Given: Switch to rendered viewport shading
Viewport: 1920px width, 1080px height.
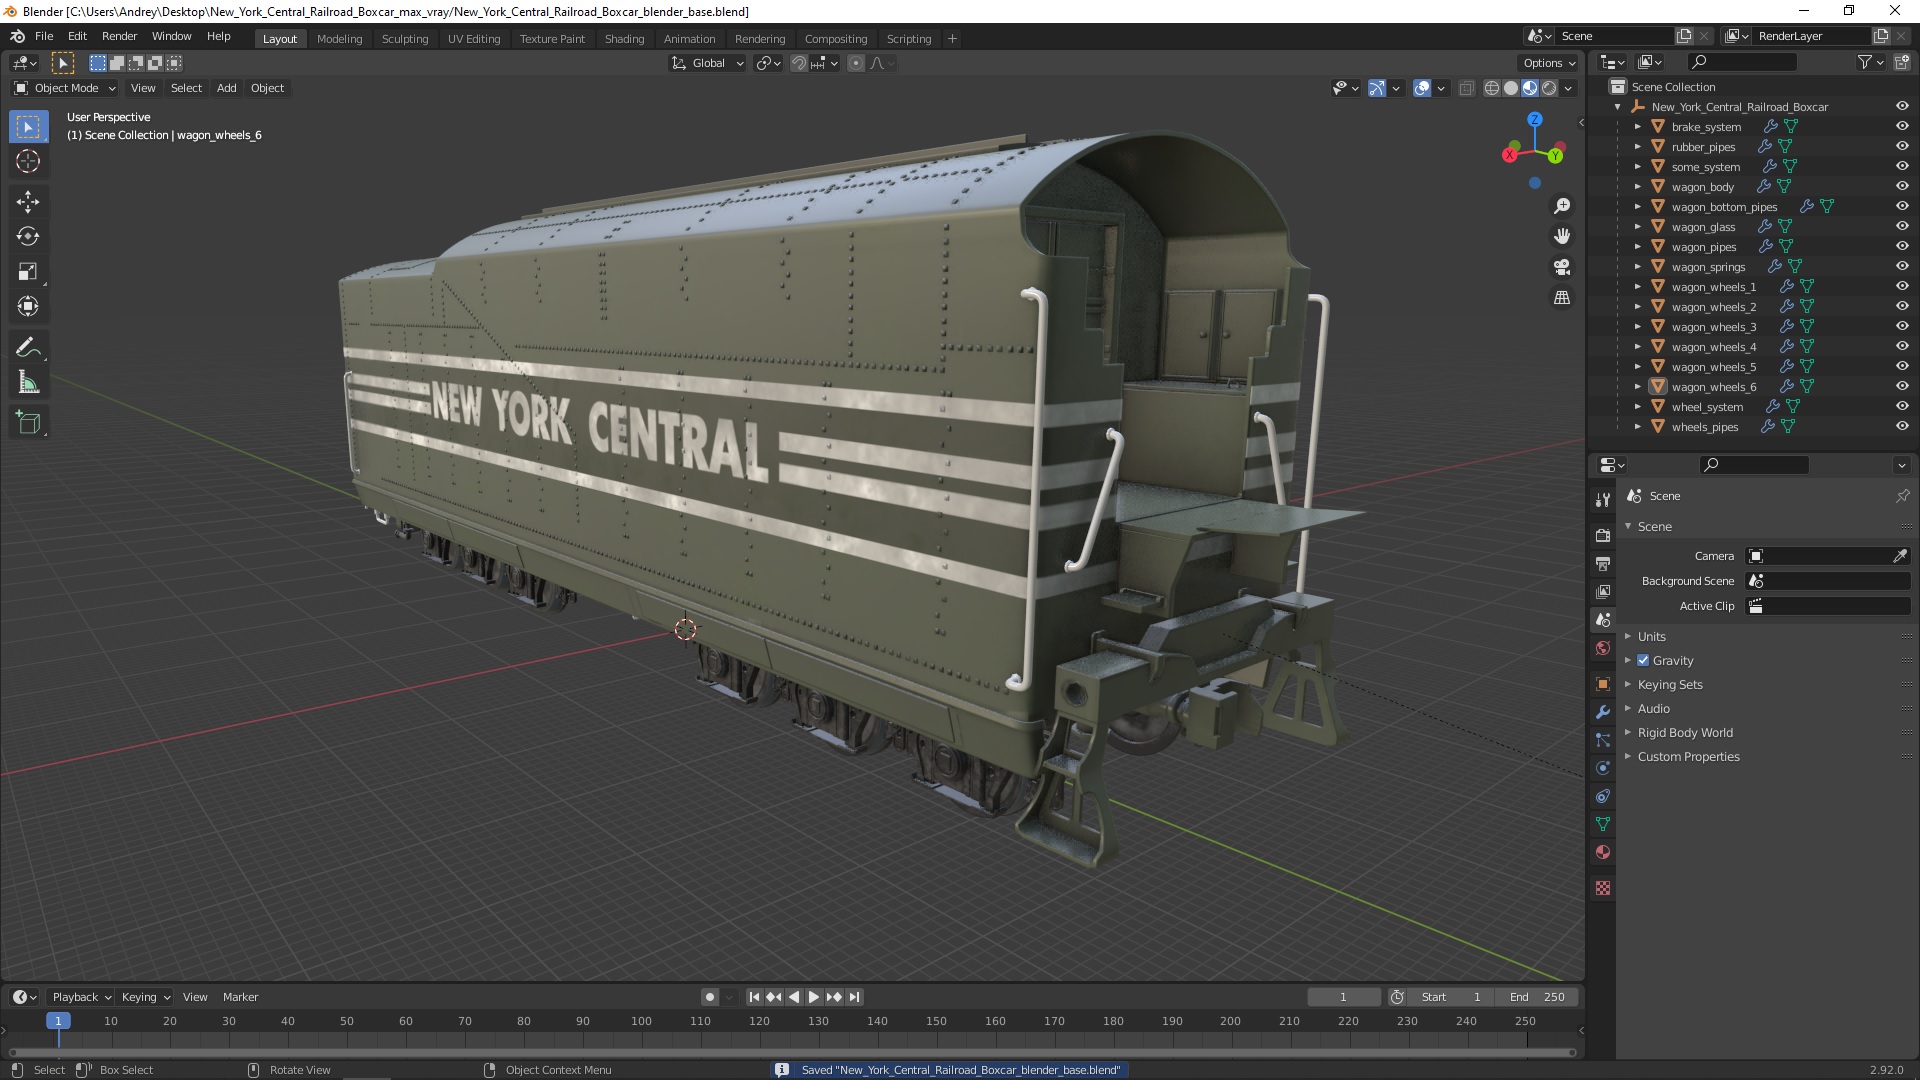Looking at the screenshot, I should click(1549, 88).
